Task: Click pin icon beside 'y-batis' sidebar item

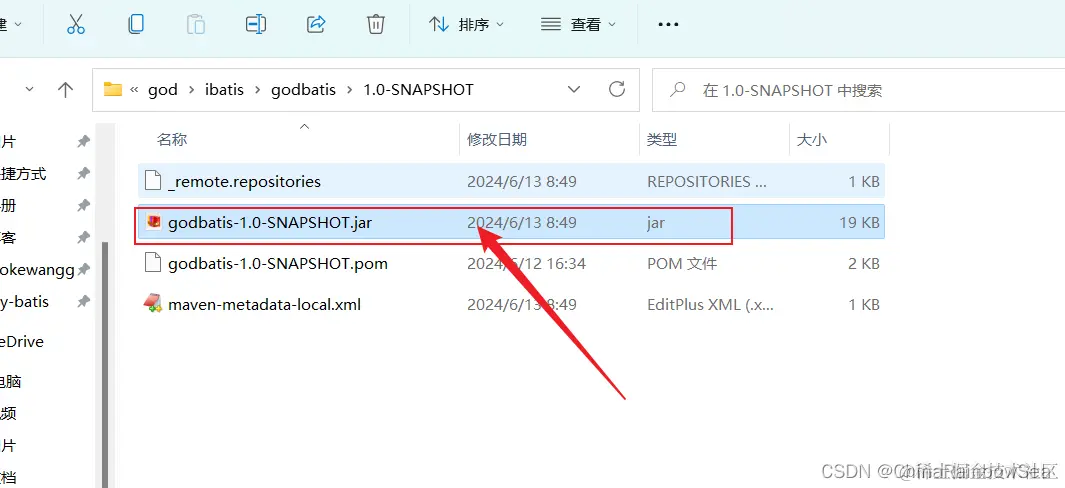Action: [83, 301]
